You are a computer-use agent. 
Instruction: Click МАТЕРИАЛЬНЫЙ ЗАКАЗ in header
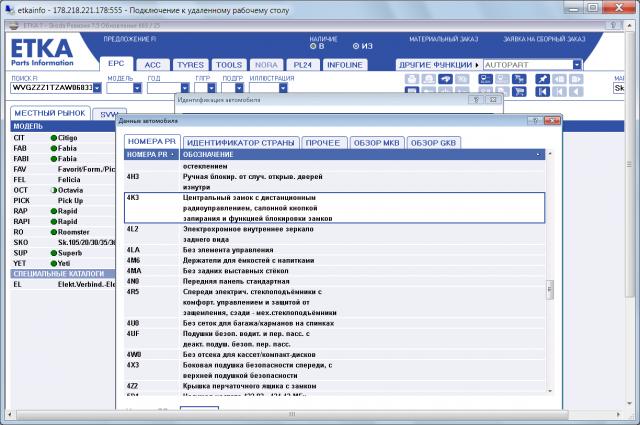click(444, 39)
